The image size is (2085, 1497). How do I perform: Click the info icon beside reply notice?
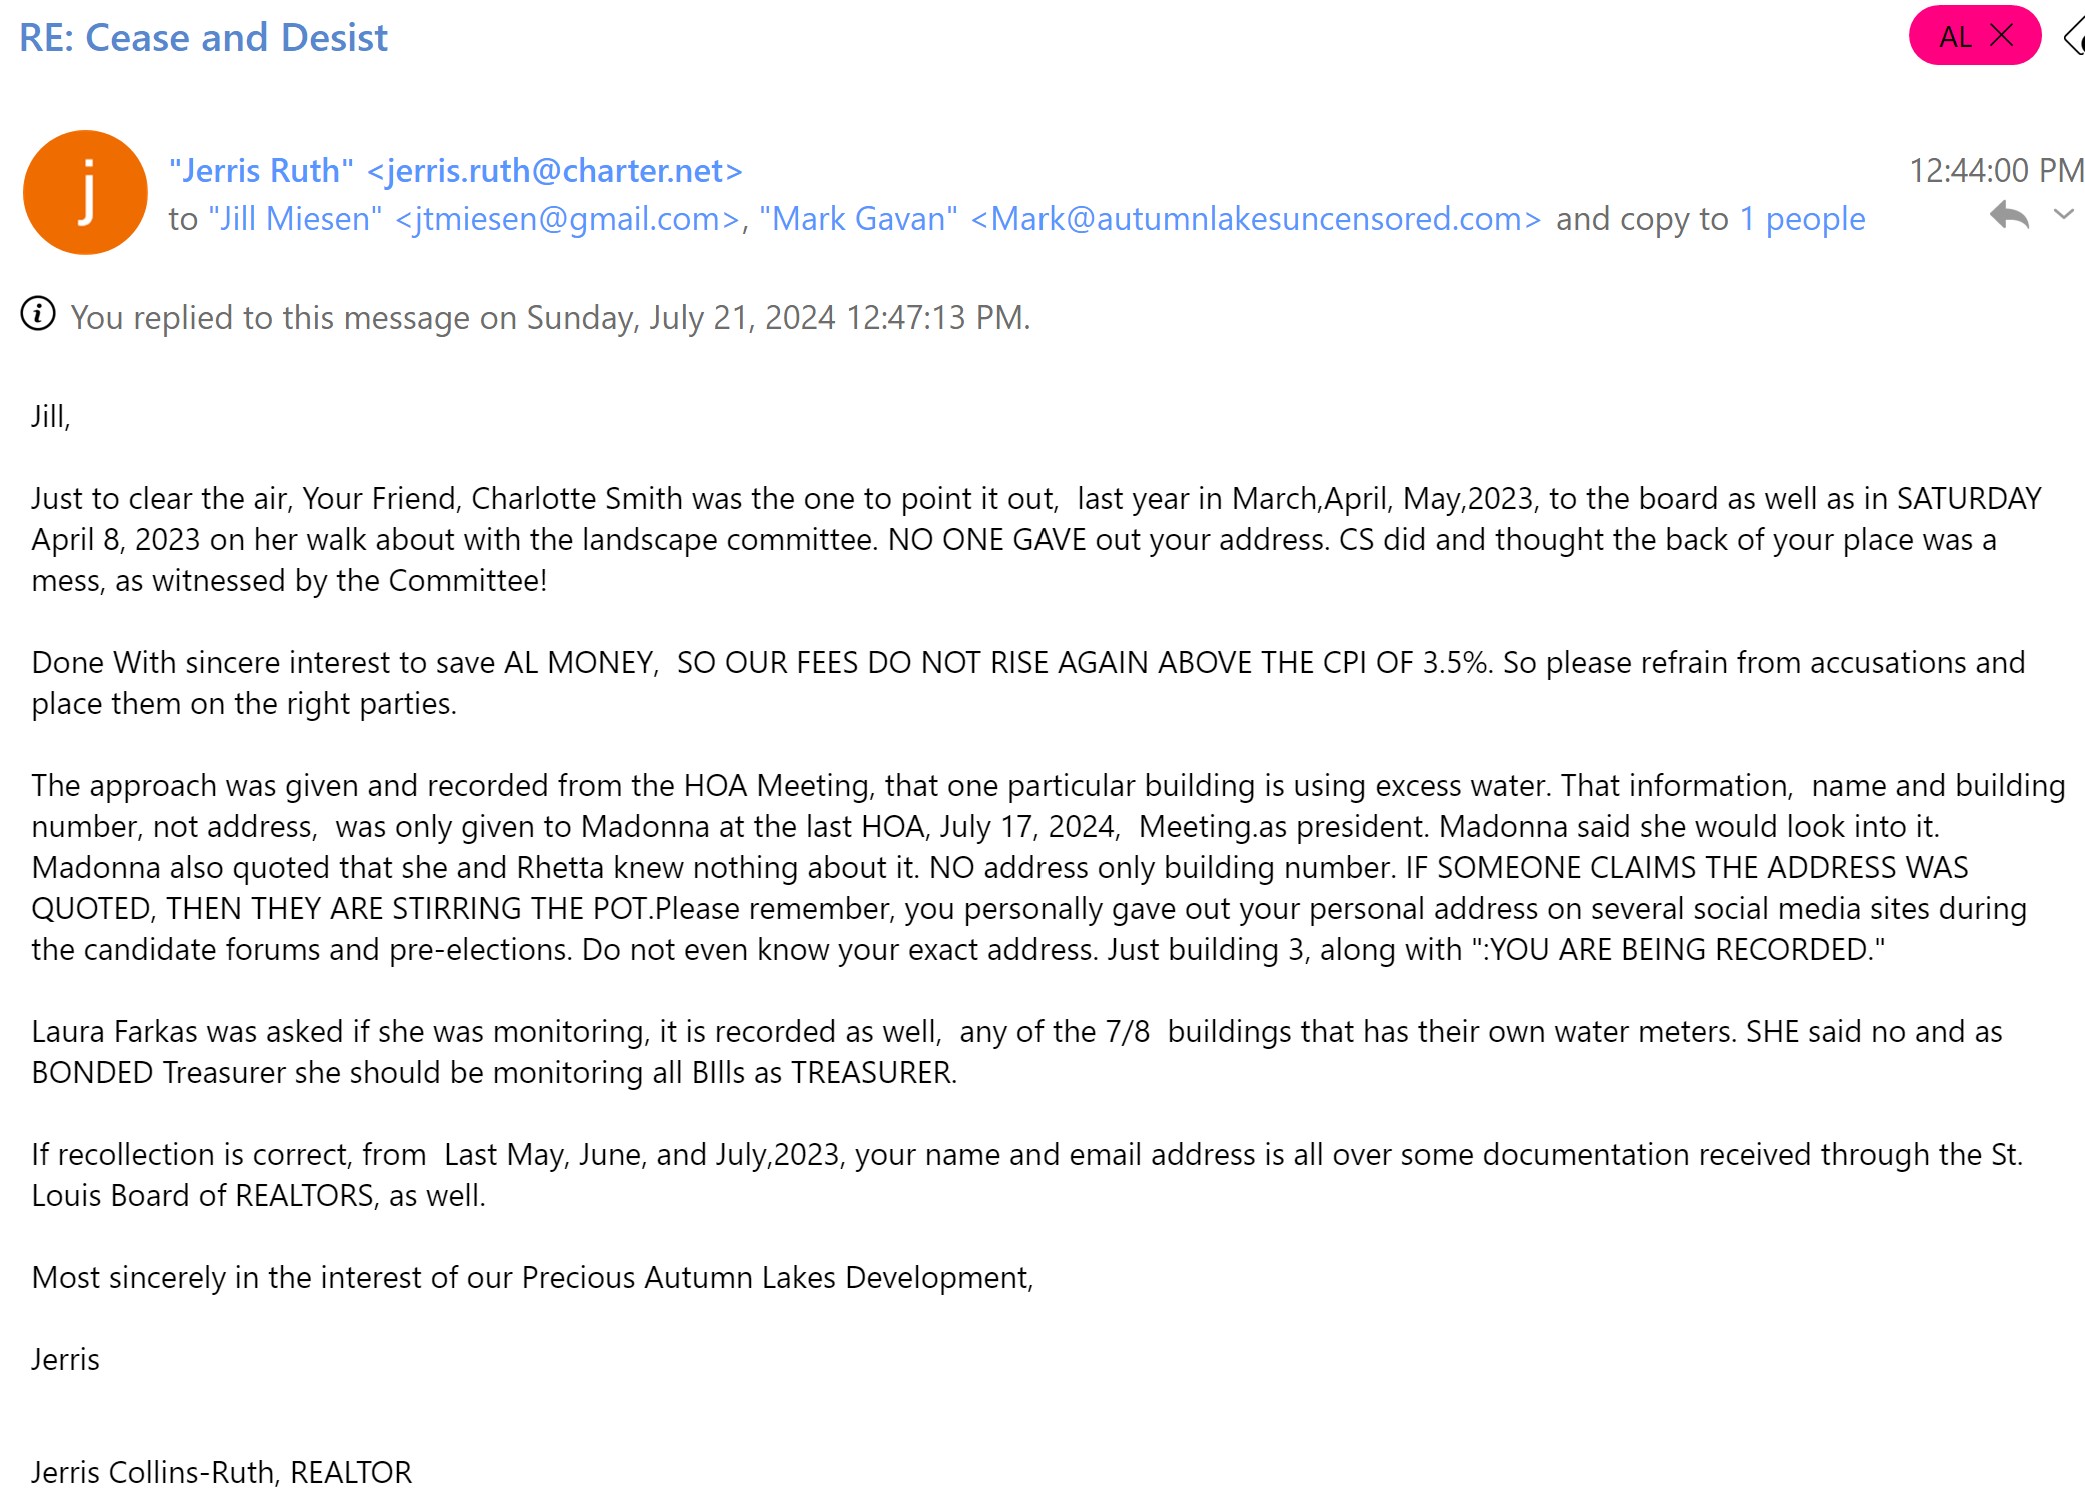pos(38,314)
